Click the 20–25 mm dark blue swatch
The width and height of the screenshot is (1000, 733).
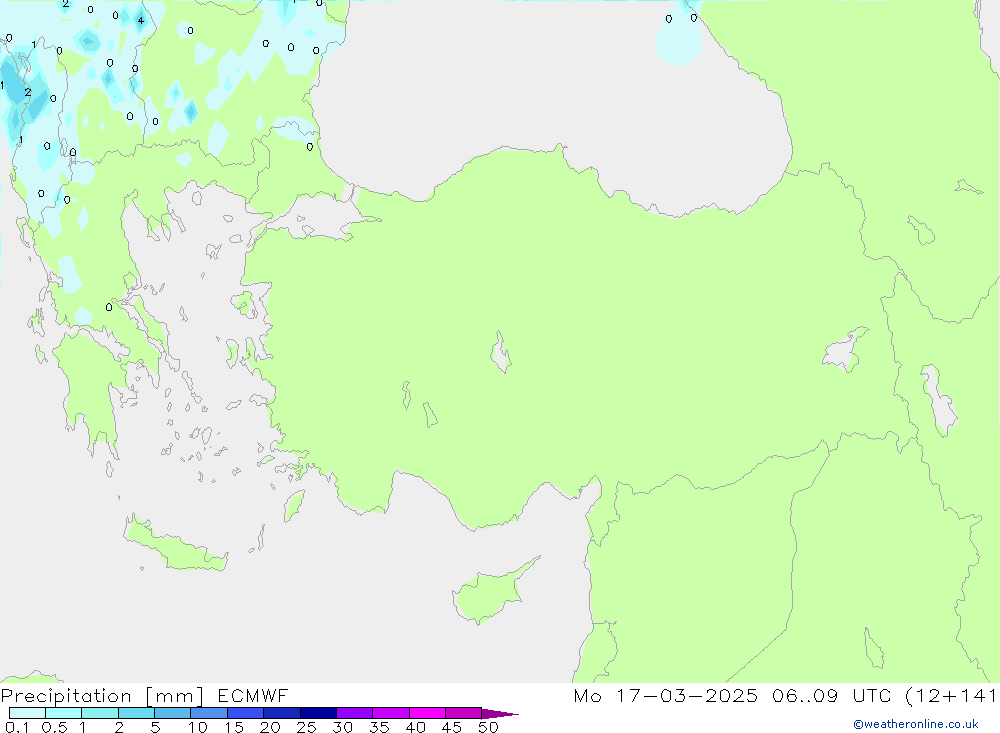click(x=281, y=713)
